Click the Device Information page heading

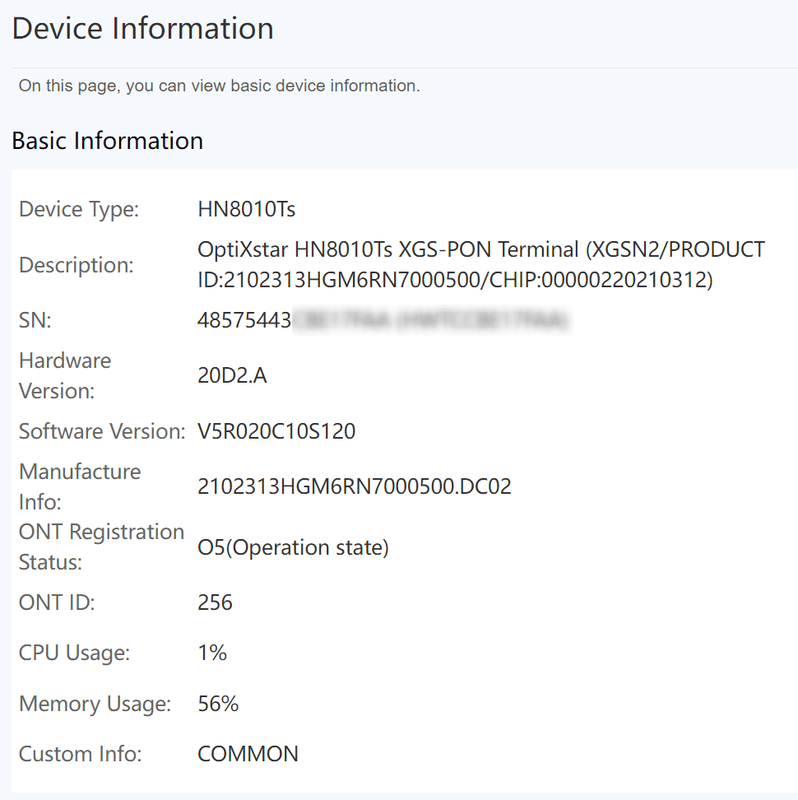pos(143,29)
